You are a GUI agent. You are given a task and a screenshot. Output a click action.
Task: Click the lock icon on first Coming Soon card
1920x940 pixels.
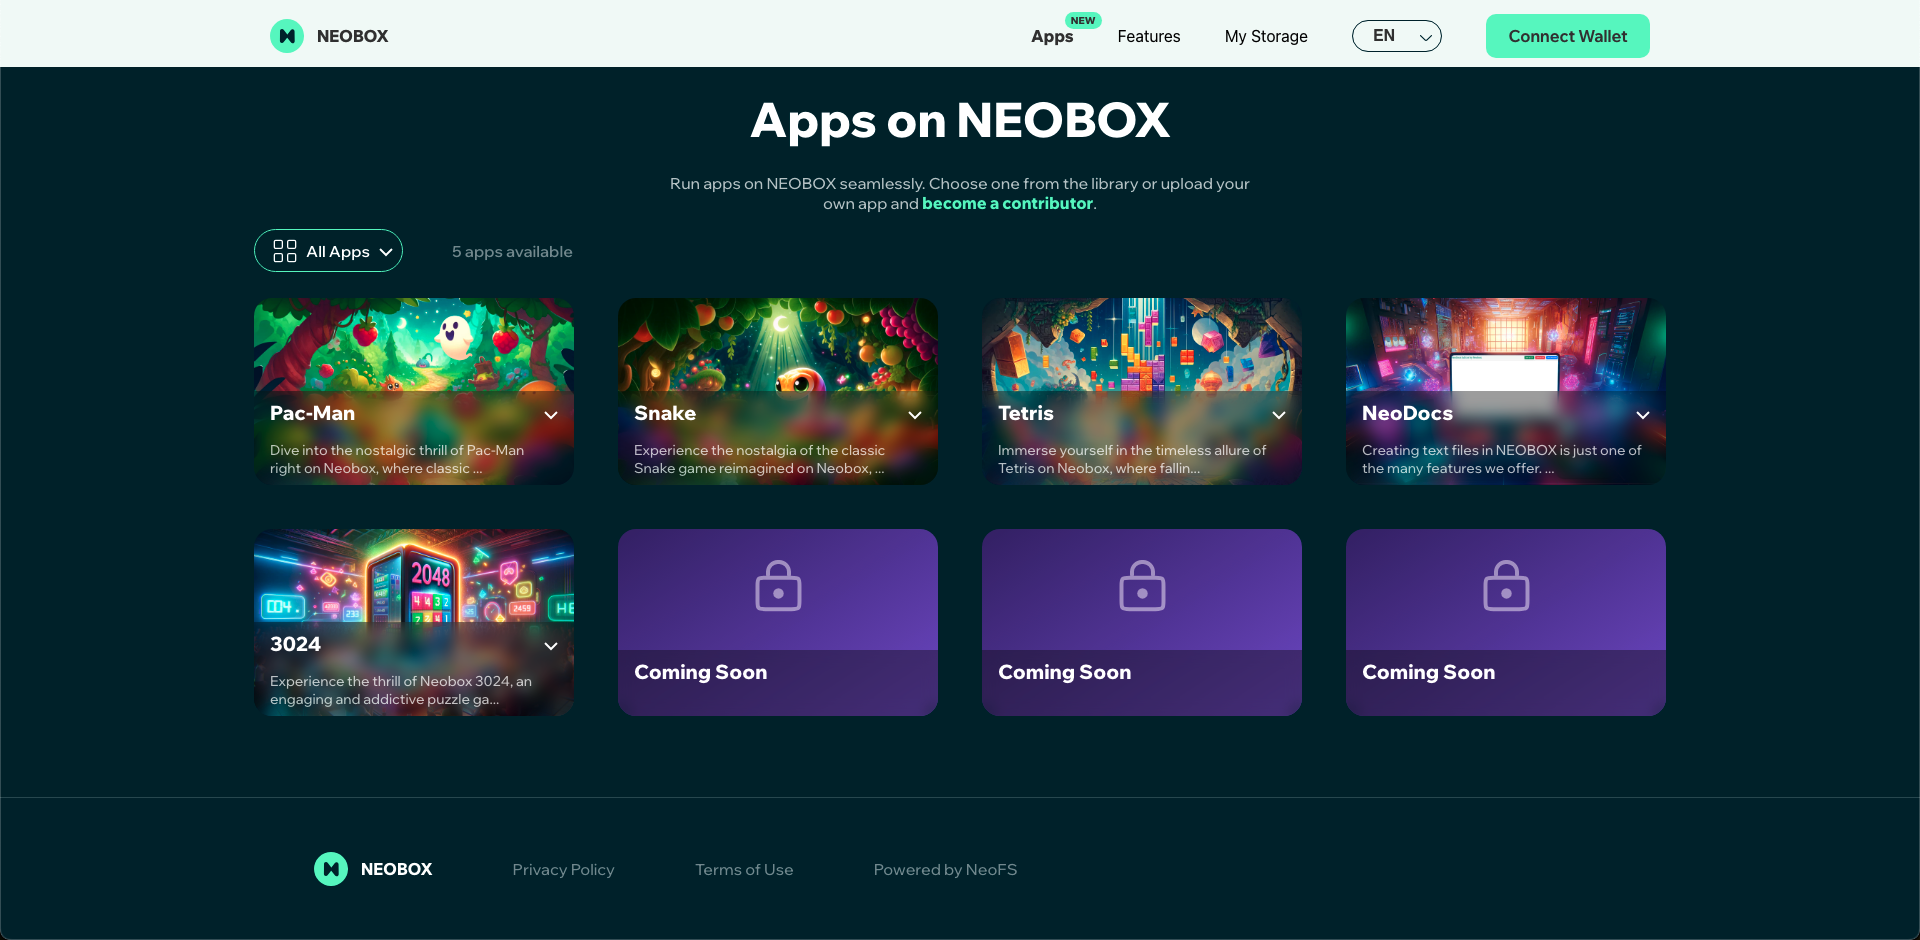click(x=778, y=586)
